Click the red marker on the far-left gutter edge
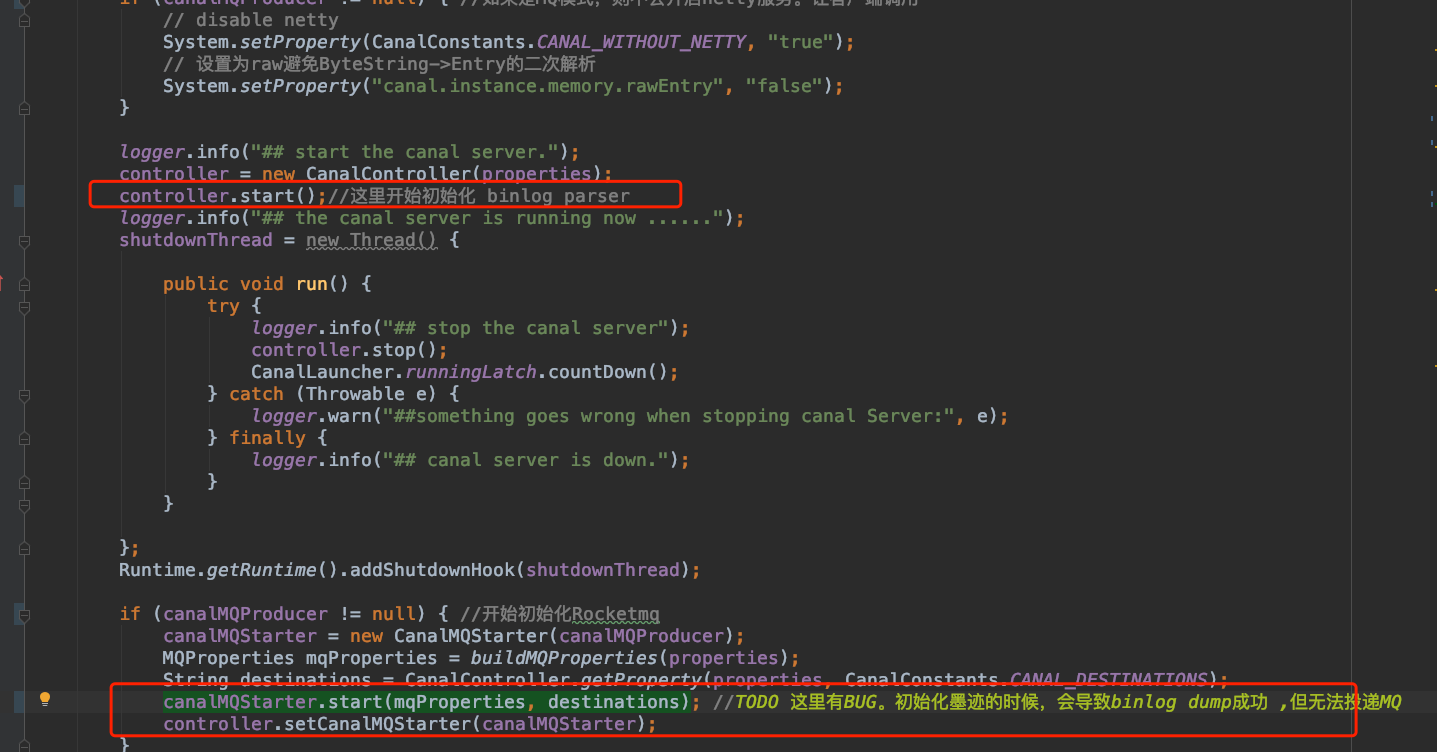 [3, 283]
